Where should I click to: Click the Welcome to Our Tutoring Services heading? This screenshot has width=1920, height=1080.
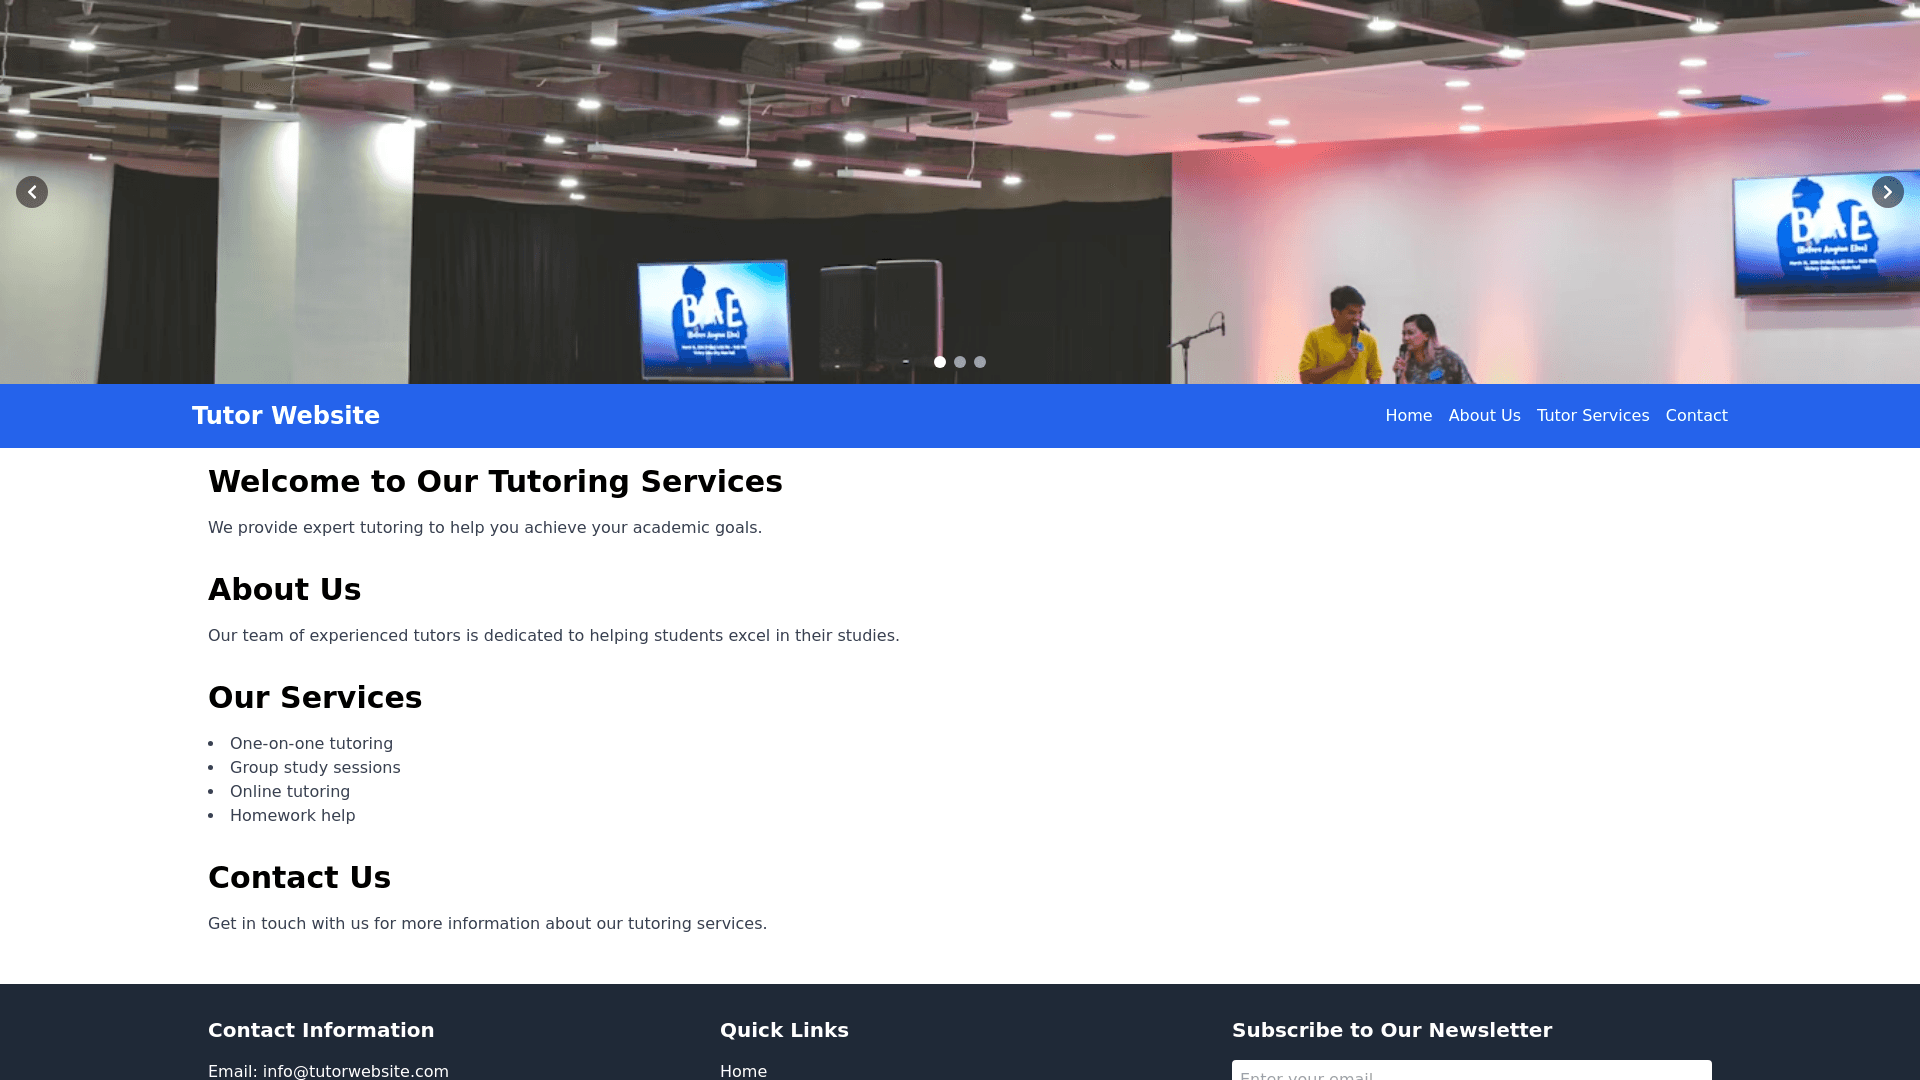coord(495,482)
